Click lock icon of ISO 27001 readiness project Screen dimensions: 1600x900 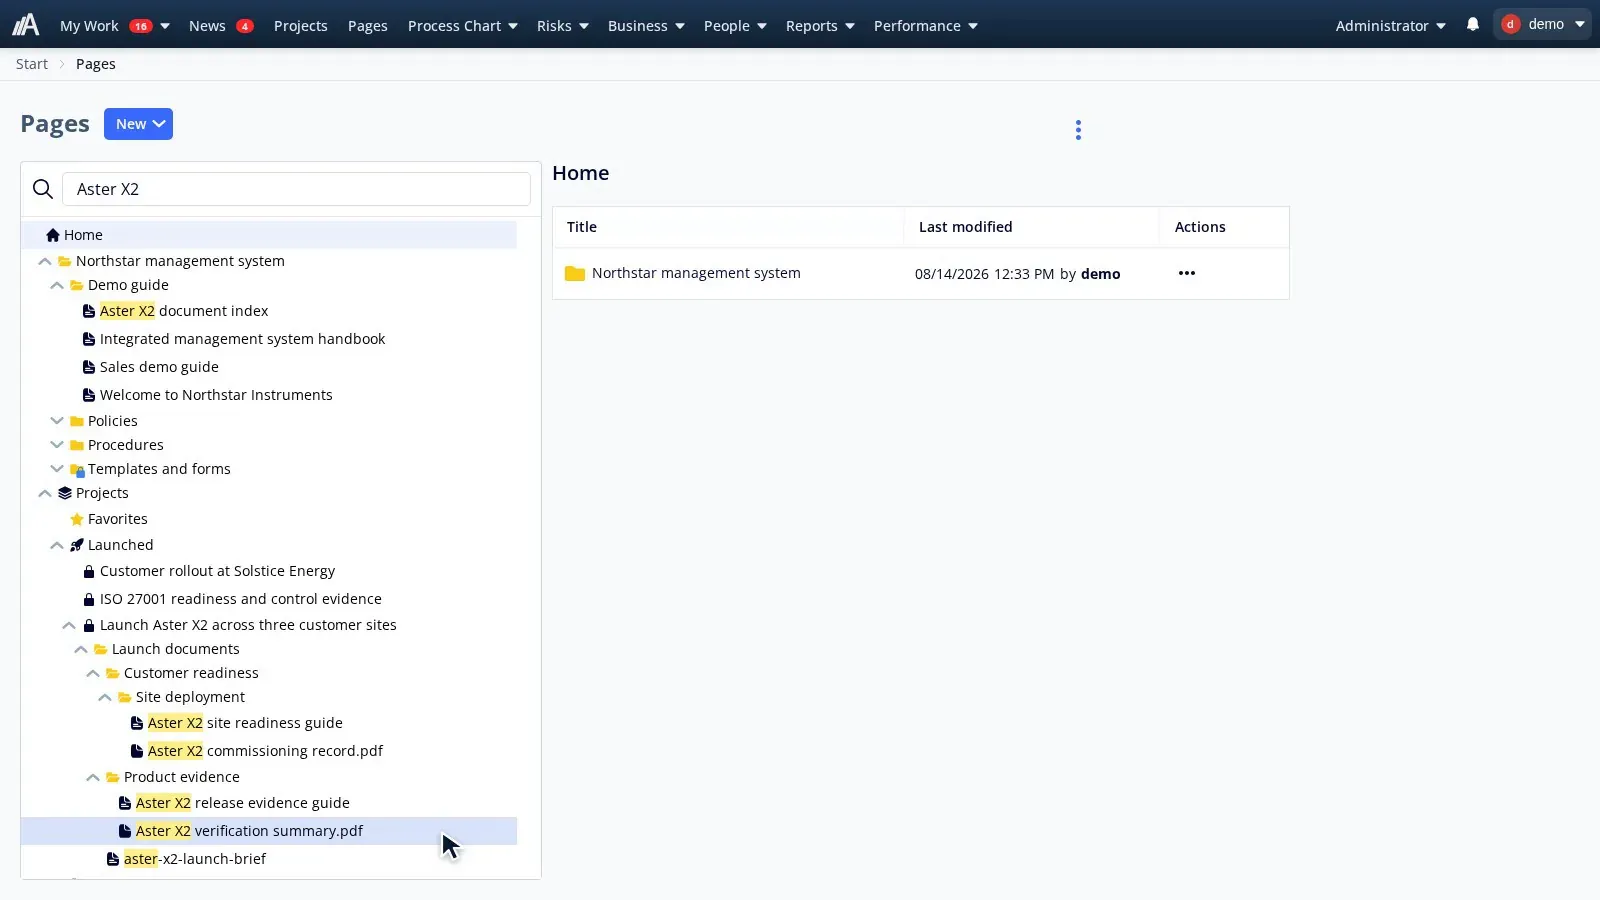tap(89, 599)
